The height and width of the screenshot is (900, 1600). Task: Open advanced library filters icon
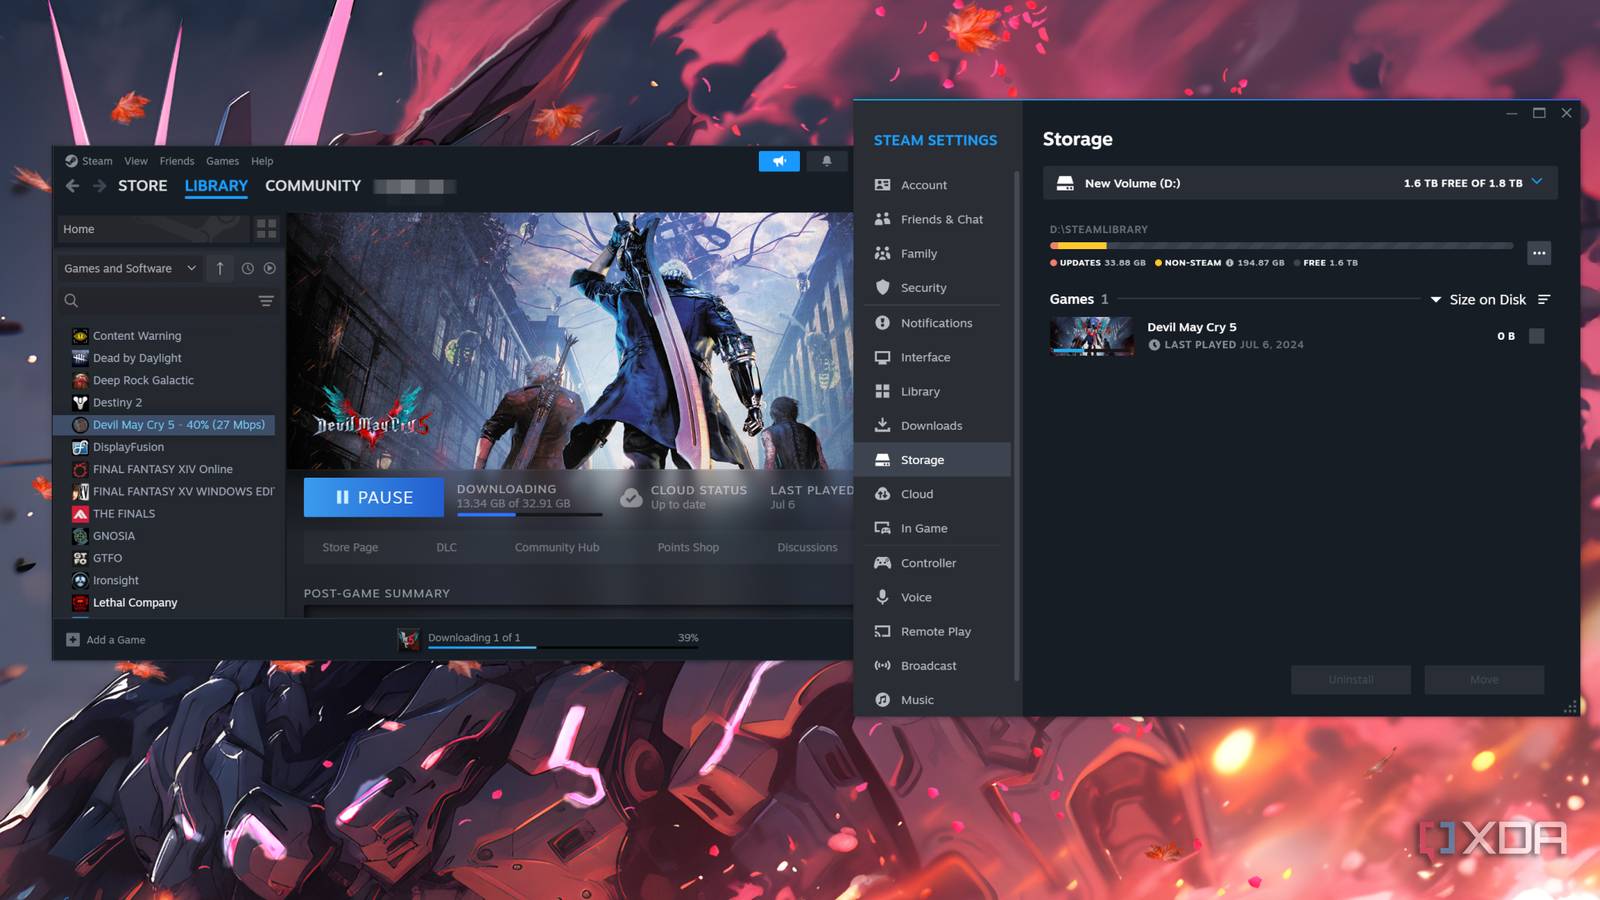(x=266, y=300)
